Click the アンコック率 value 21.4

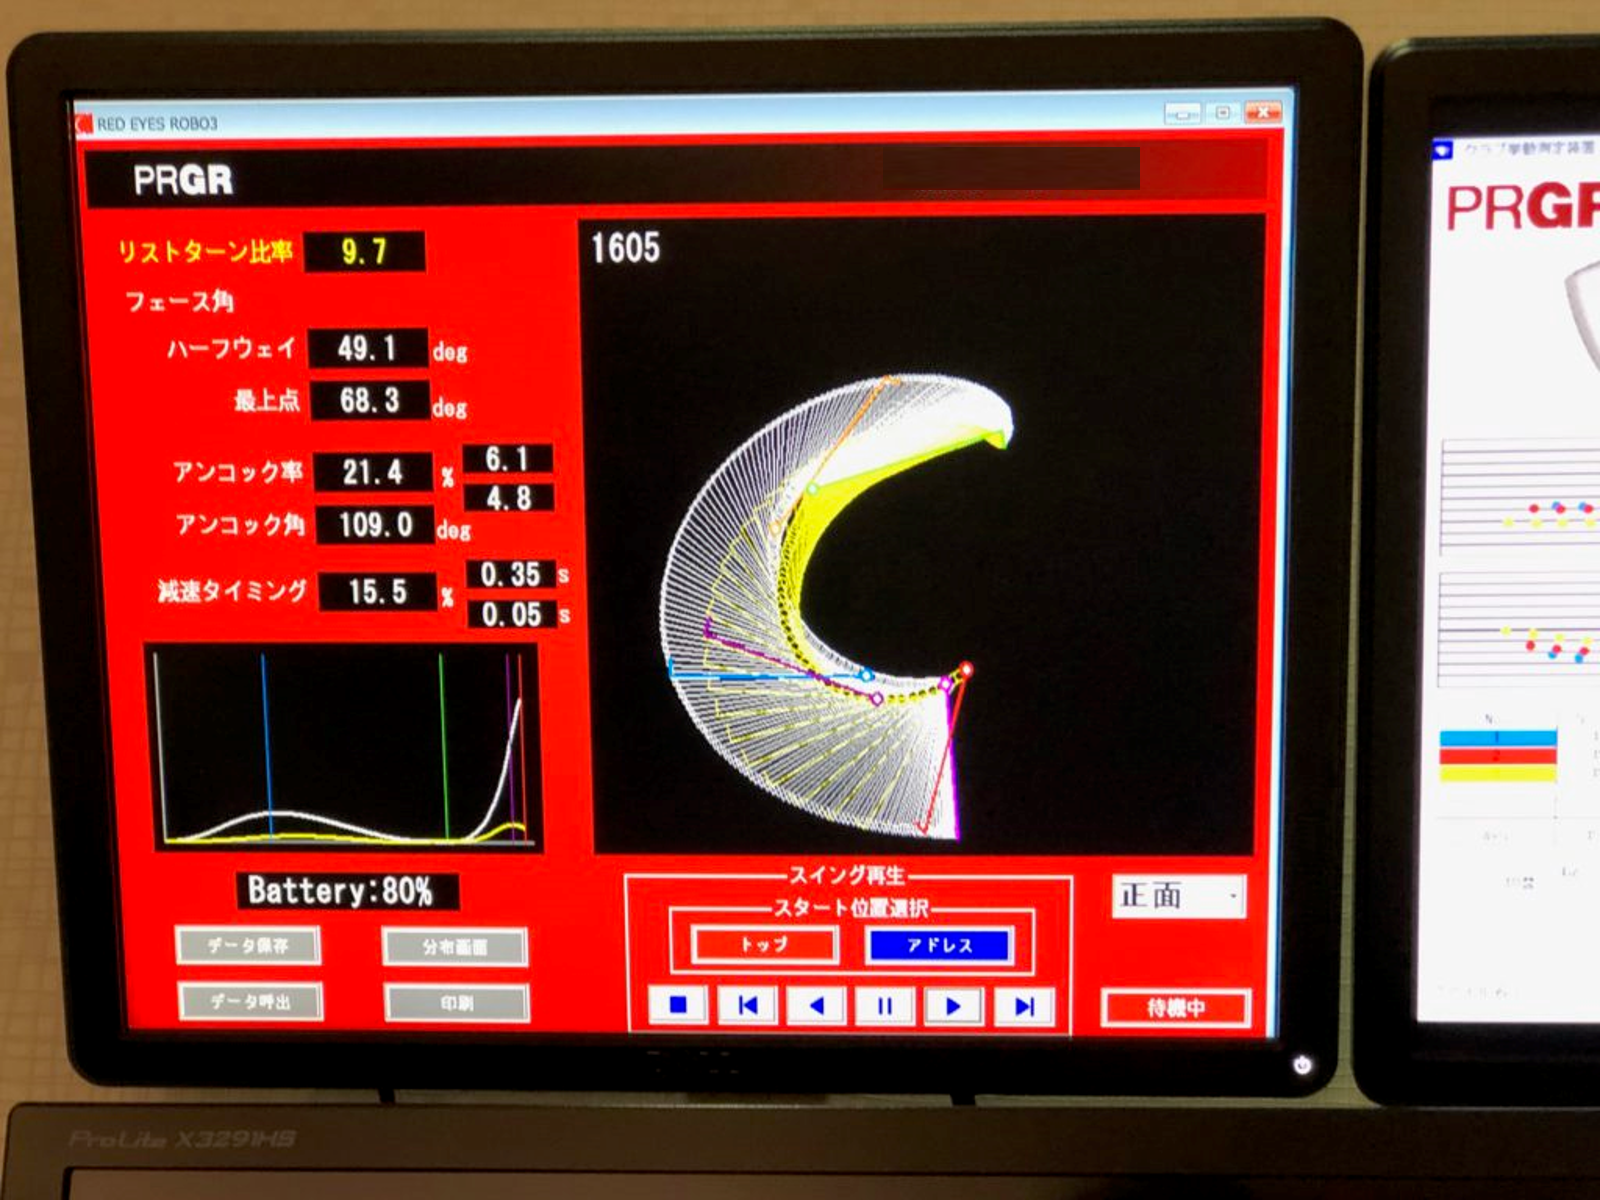point(373,472)
